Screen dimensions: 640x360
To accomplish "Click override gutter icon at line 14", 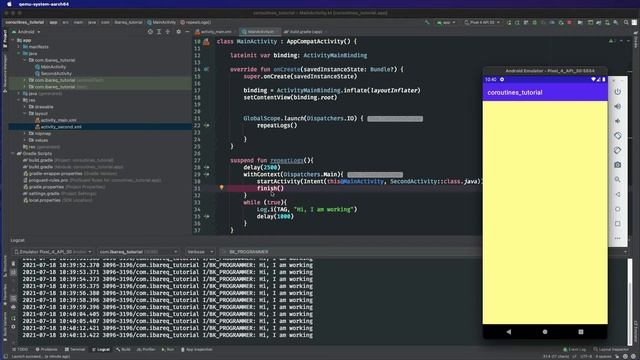I will point(207,69).
